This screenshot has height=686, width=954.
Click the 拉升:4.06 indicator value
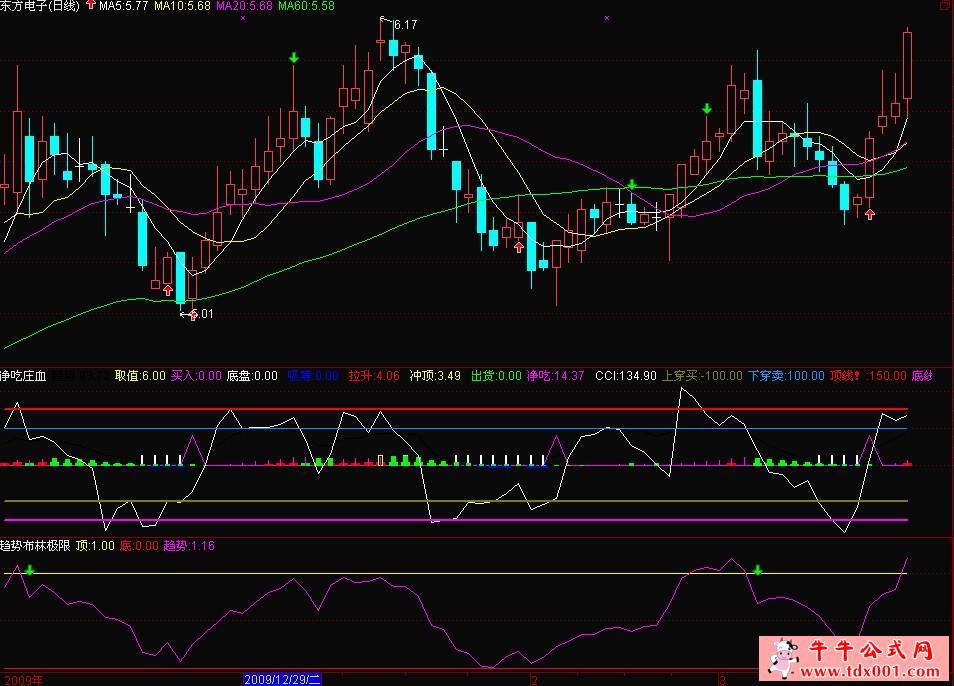[374, 376]
